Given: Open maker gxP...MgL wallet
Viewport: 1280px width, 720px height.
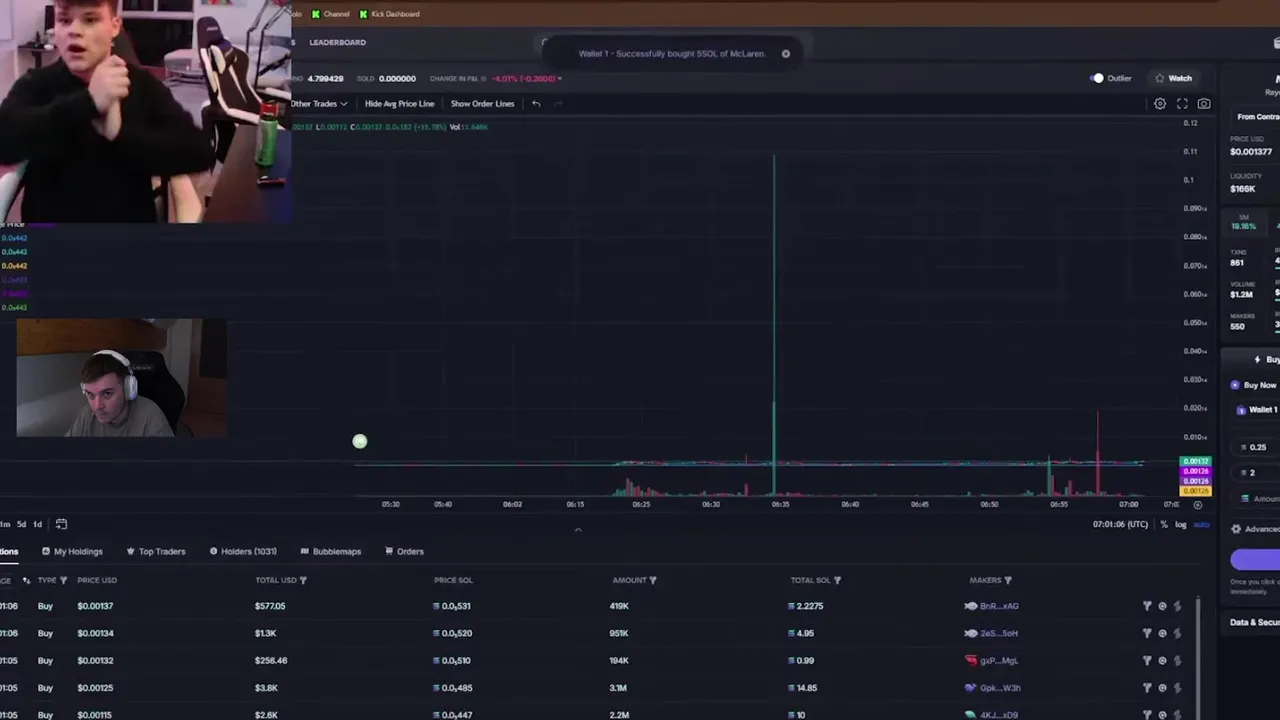Looking at the screenshot, I should [999, 660].
